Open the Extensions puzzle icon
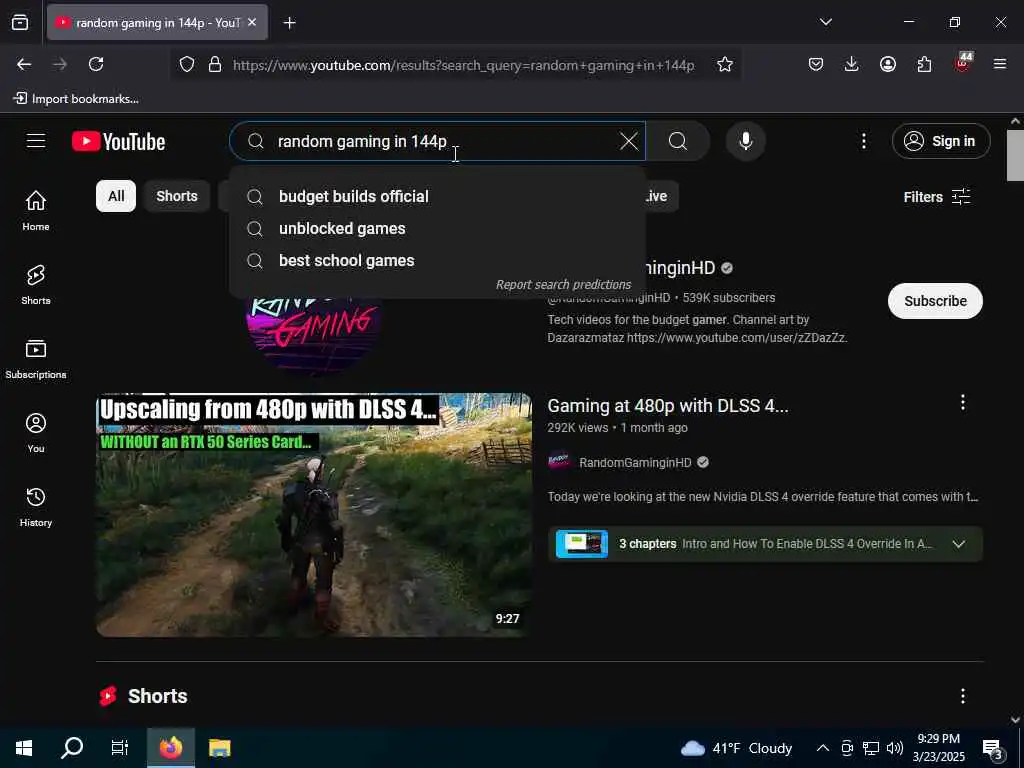The height and width of the screenshot is (768, 1024). (924, 64)
